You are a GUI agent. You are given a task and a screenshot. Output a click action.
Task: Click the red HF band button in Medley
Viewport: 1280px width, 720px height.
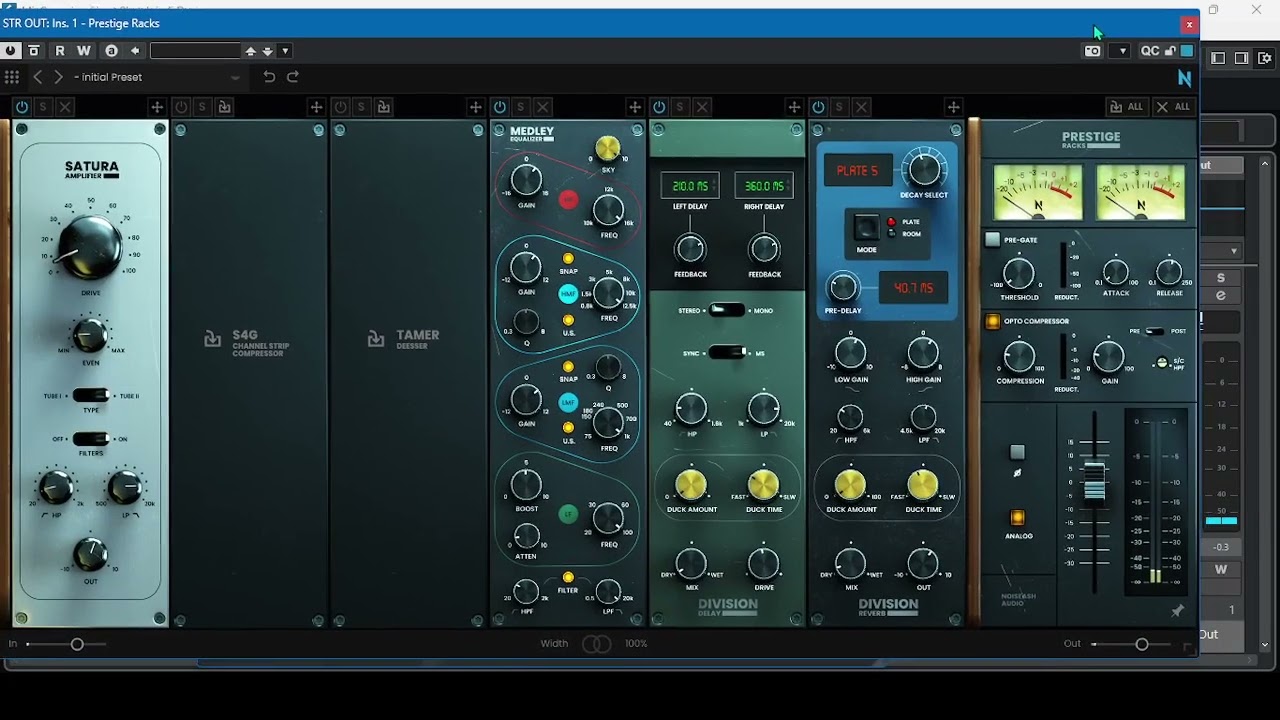[568, 200]
